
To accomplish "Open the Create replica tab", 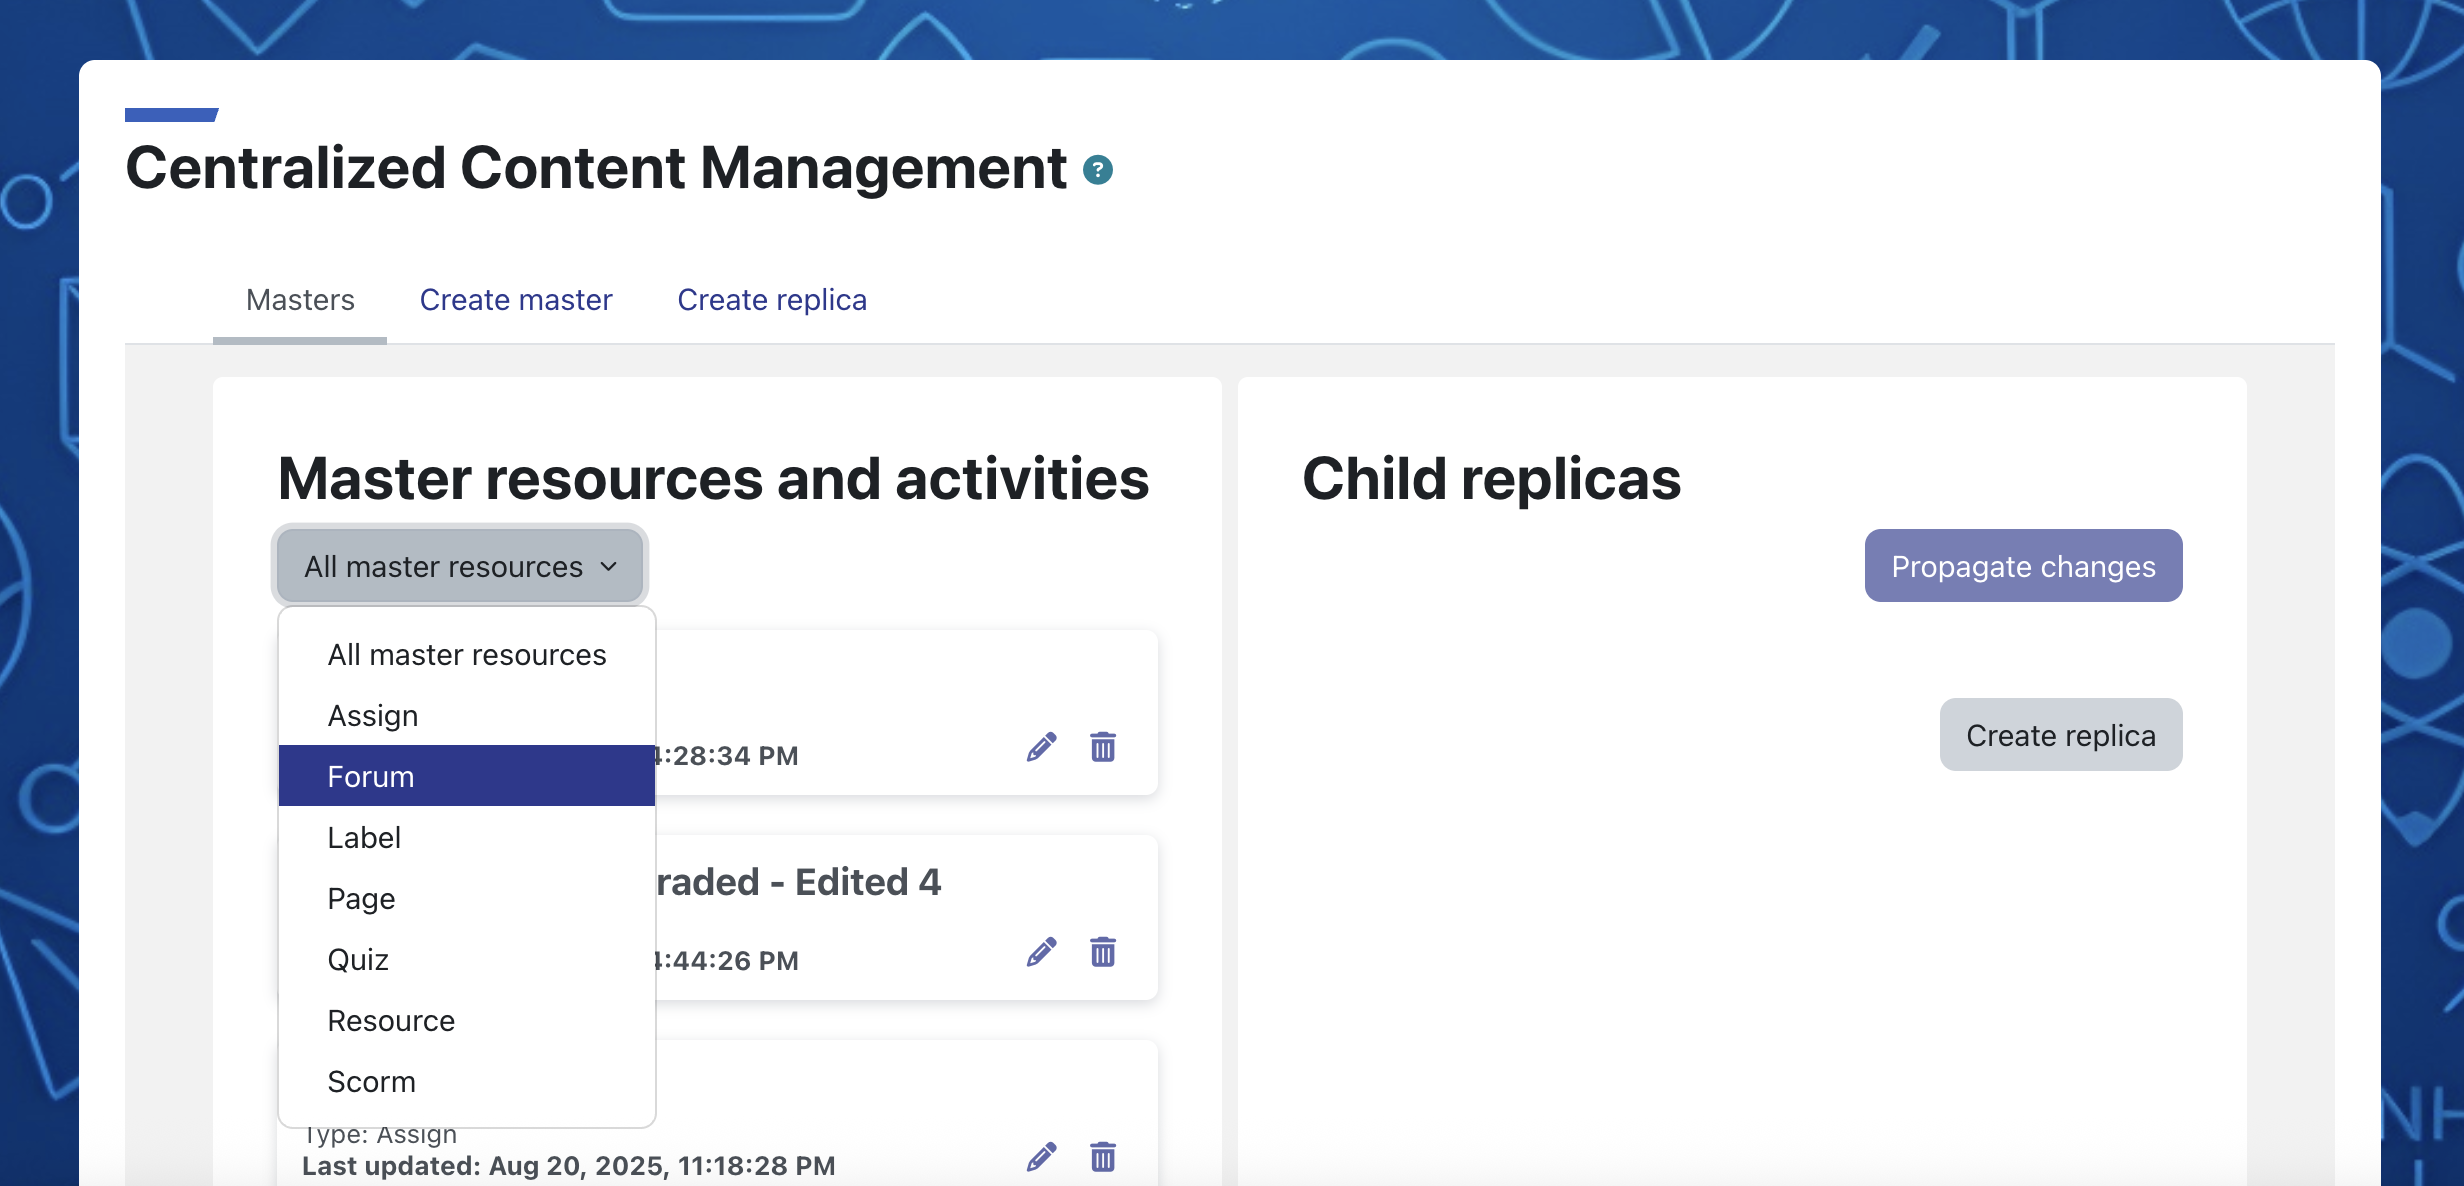I will coord(772,300).
